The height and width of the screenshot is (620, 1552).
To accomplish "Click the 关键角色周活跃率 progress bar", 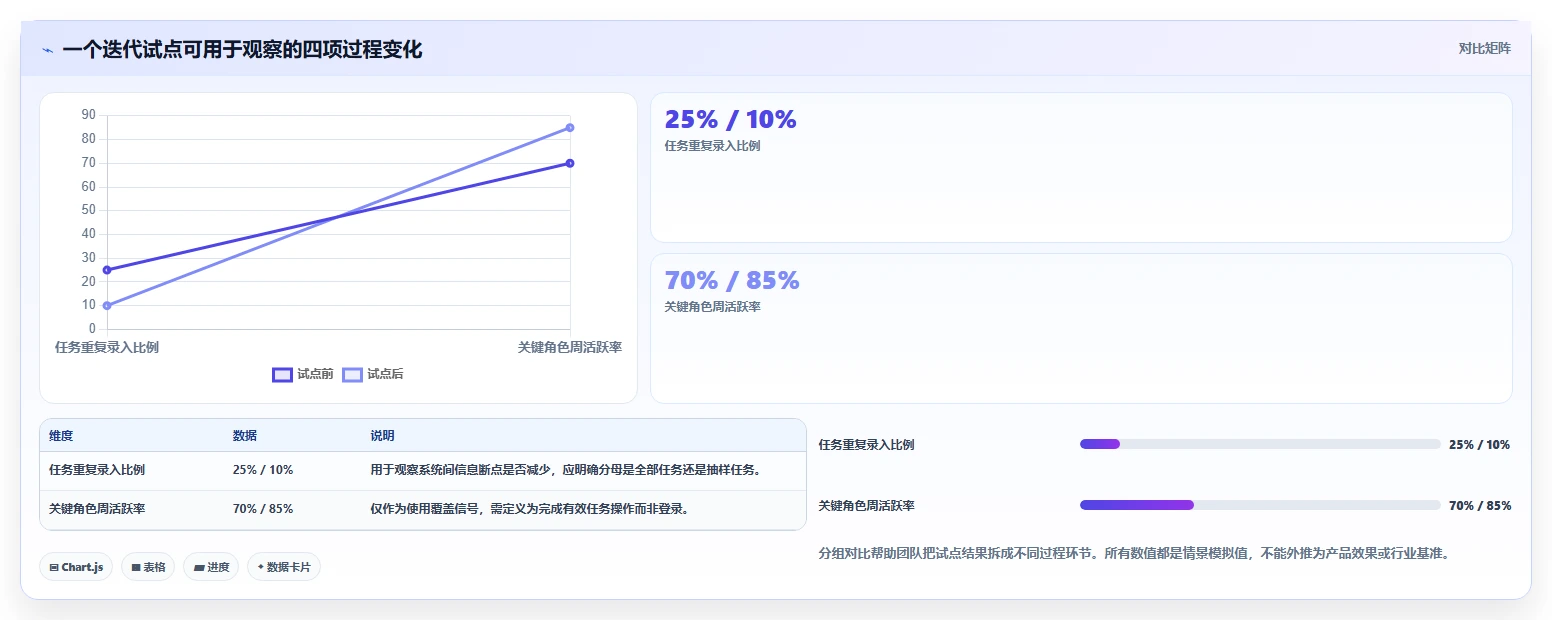I will [1260, 505].
